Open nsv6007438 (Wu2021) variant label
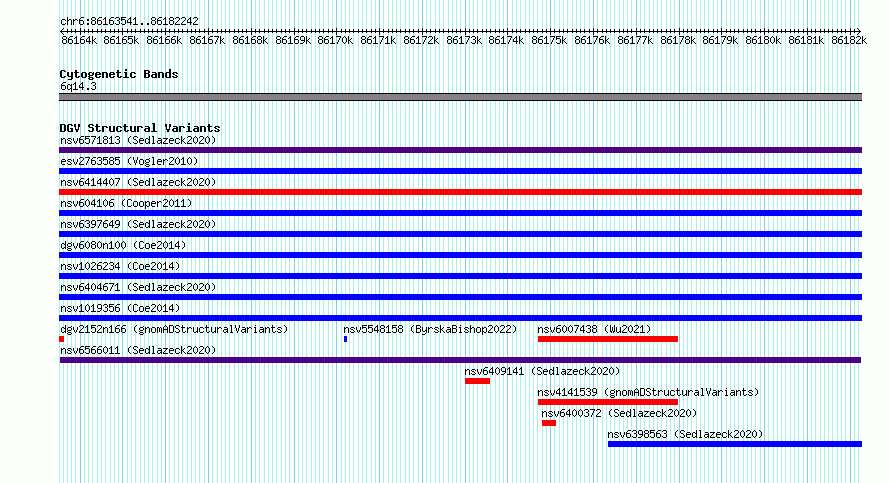Viewport: 890px width, 483px height. coord(594,329)
